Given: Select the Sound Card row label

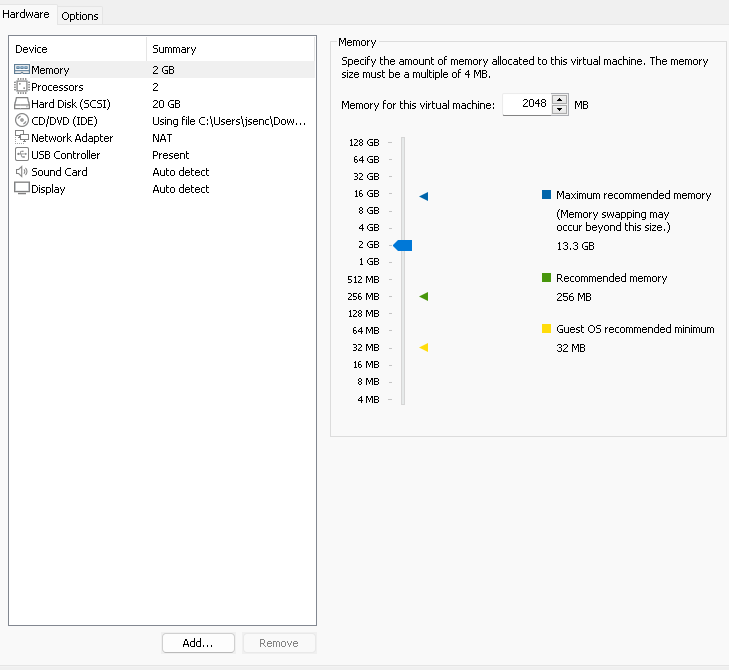Looking at the screenshot, I should click(59, 172).
